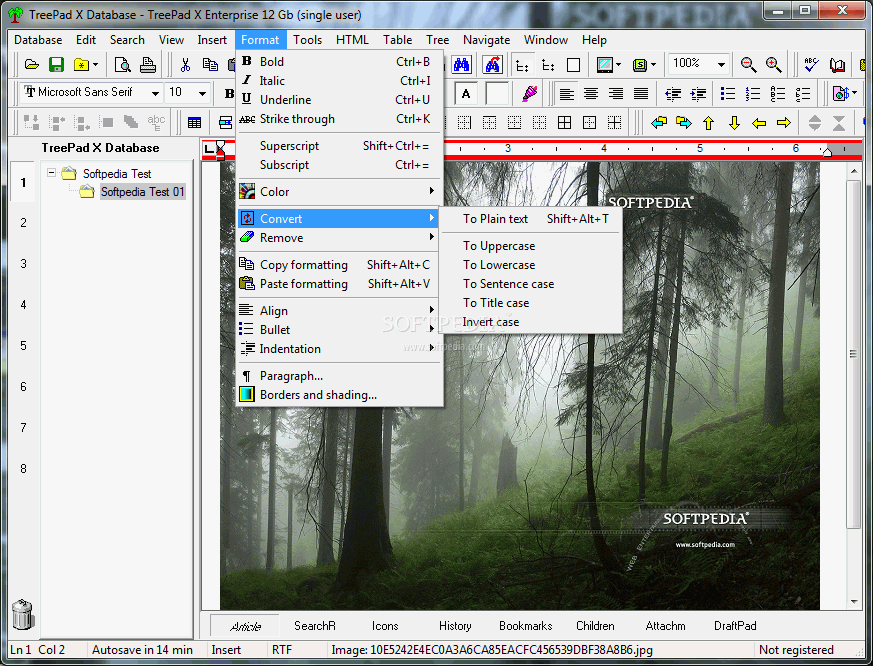Open the green S icon dropdown arrow
Screen dimensions: 873x666
[x=653, y=65]
